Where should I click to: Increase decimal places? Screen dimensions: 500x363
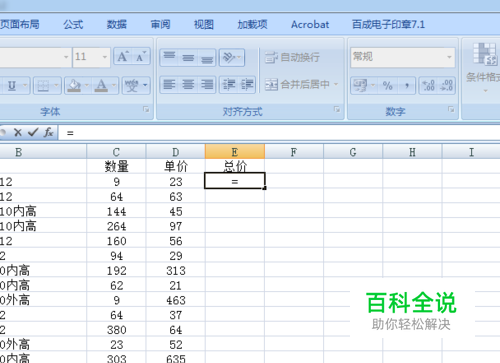[x=428, y=86]
